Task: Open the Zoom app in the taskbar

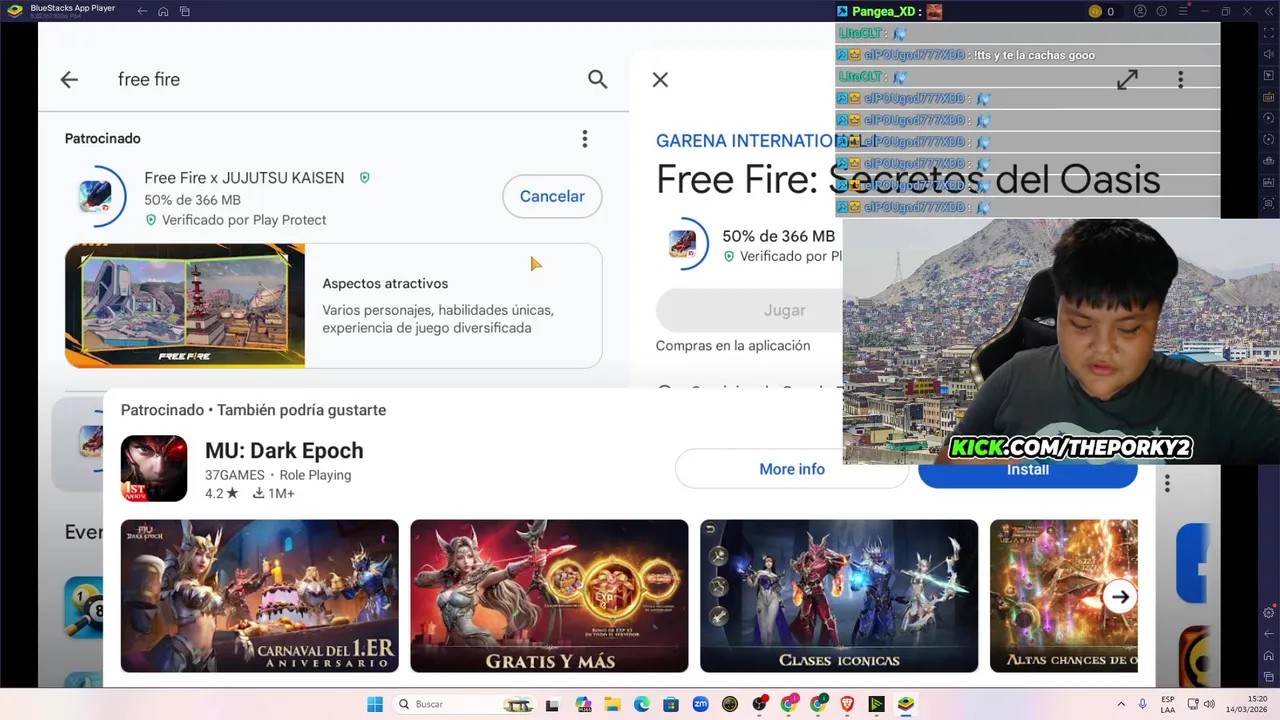Action: [x=700, y=704]
